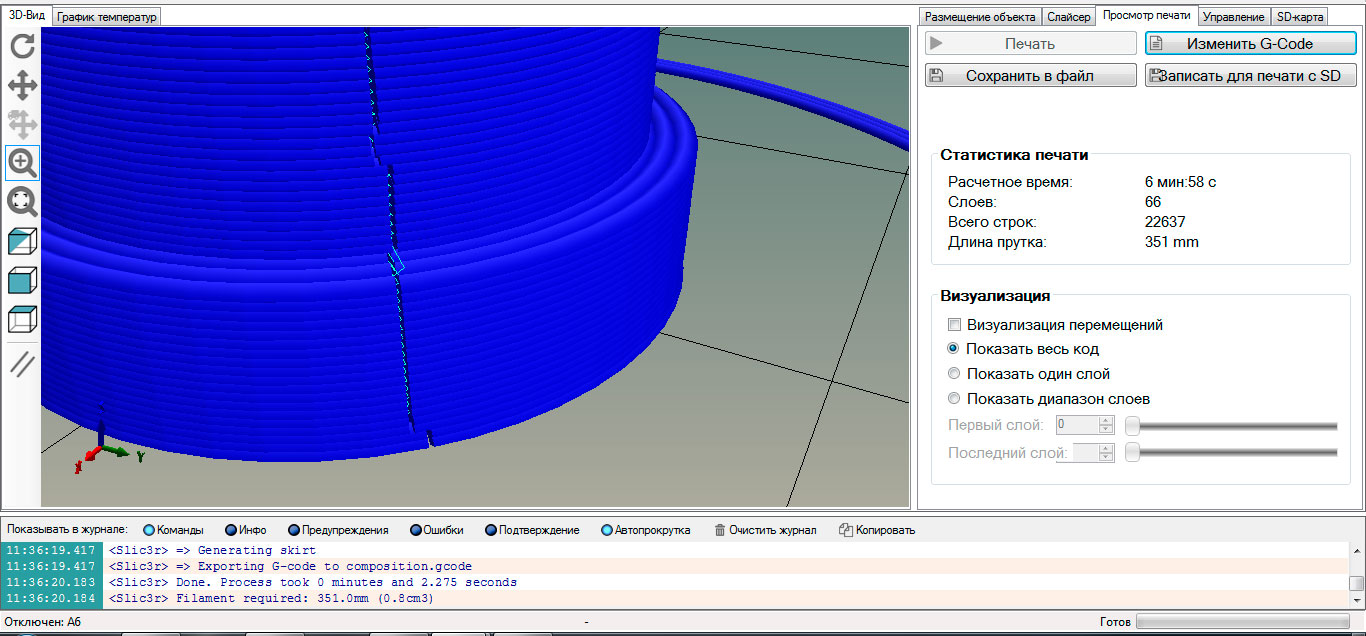This screenshot has width=1366, height=636.
Task: Click the rotate view tool icon
Action: pos(22,46)
